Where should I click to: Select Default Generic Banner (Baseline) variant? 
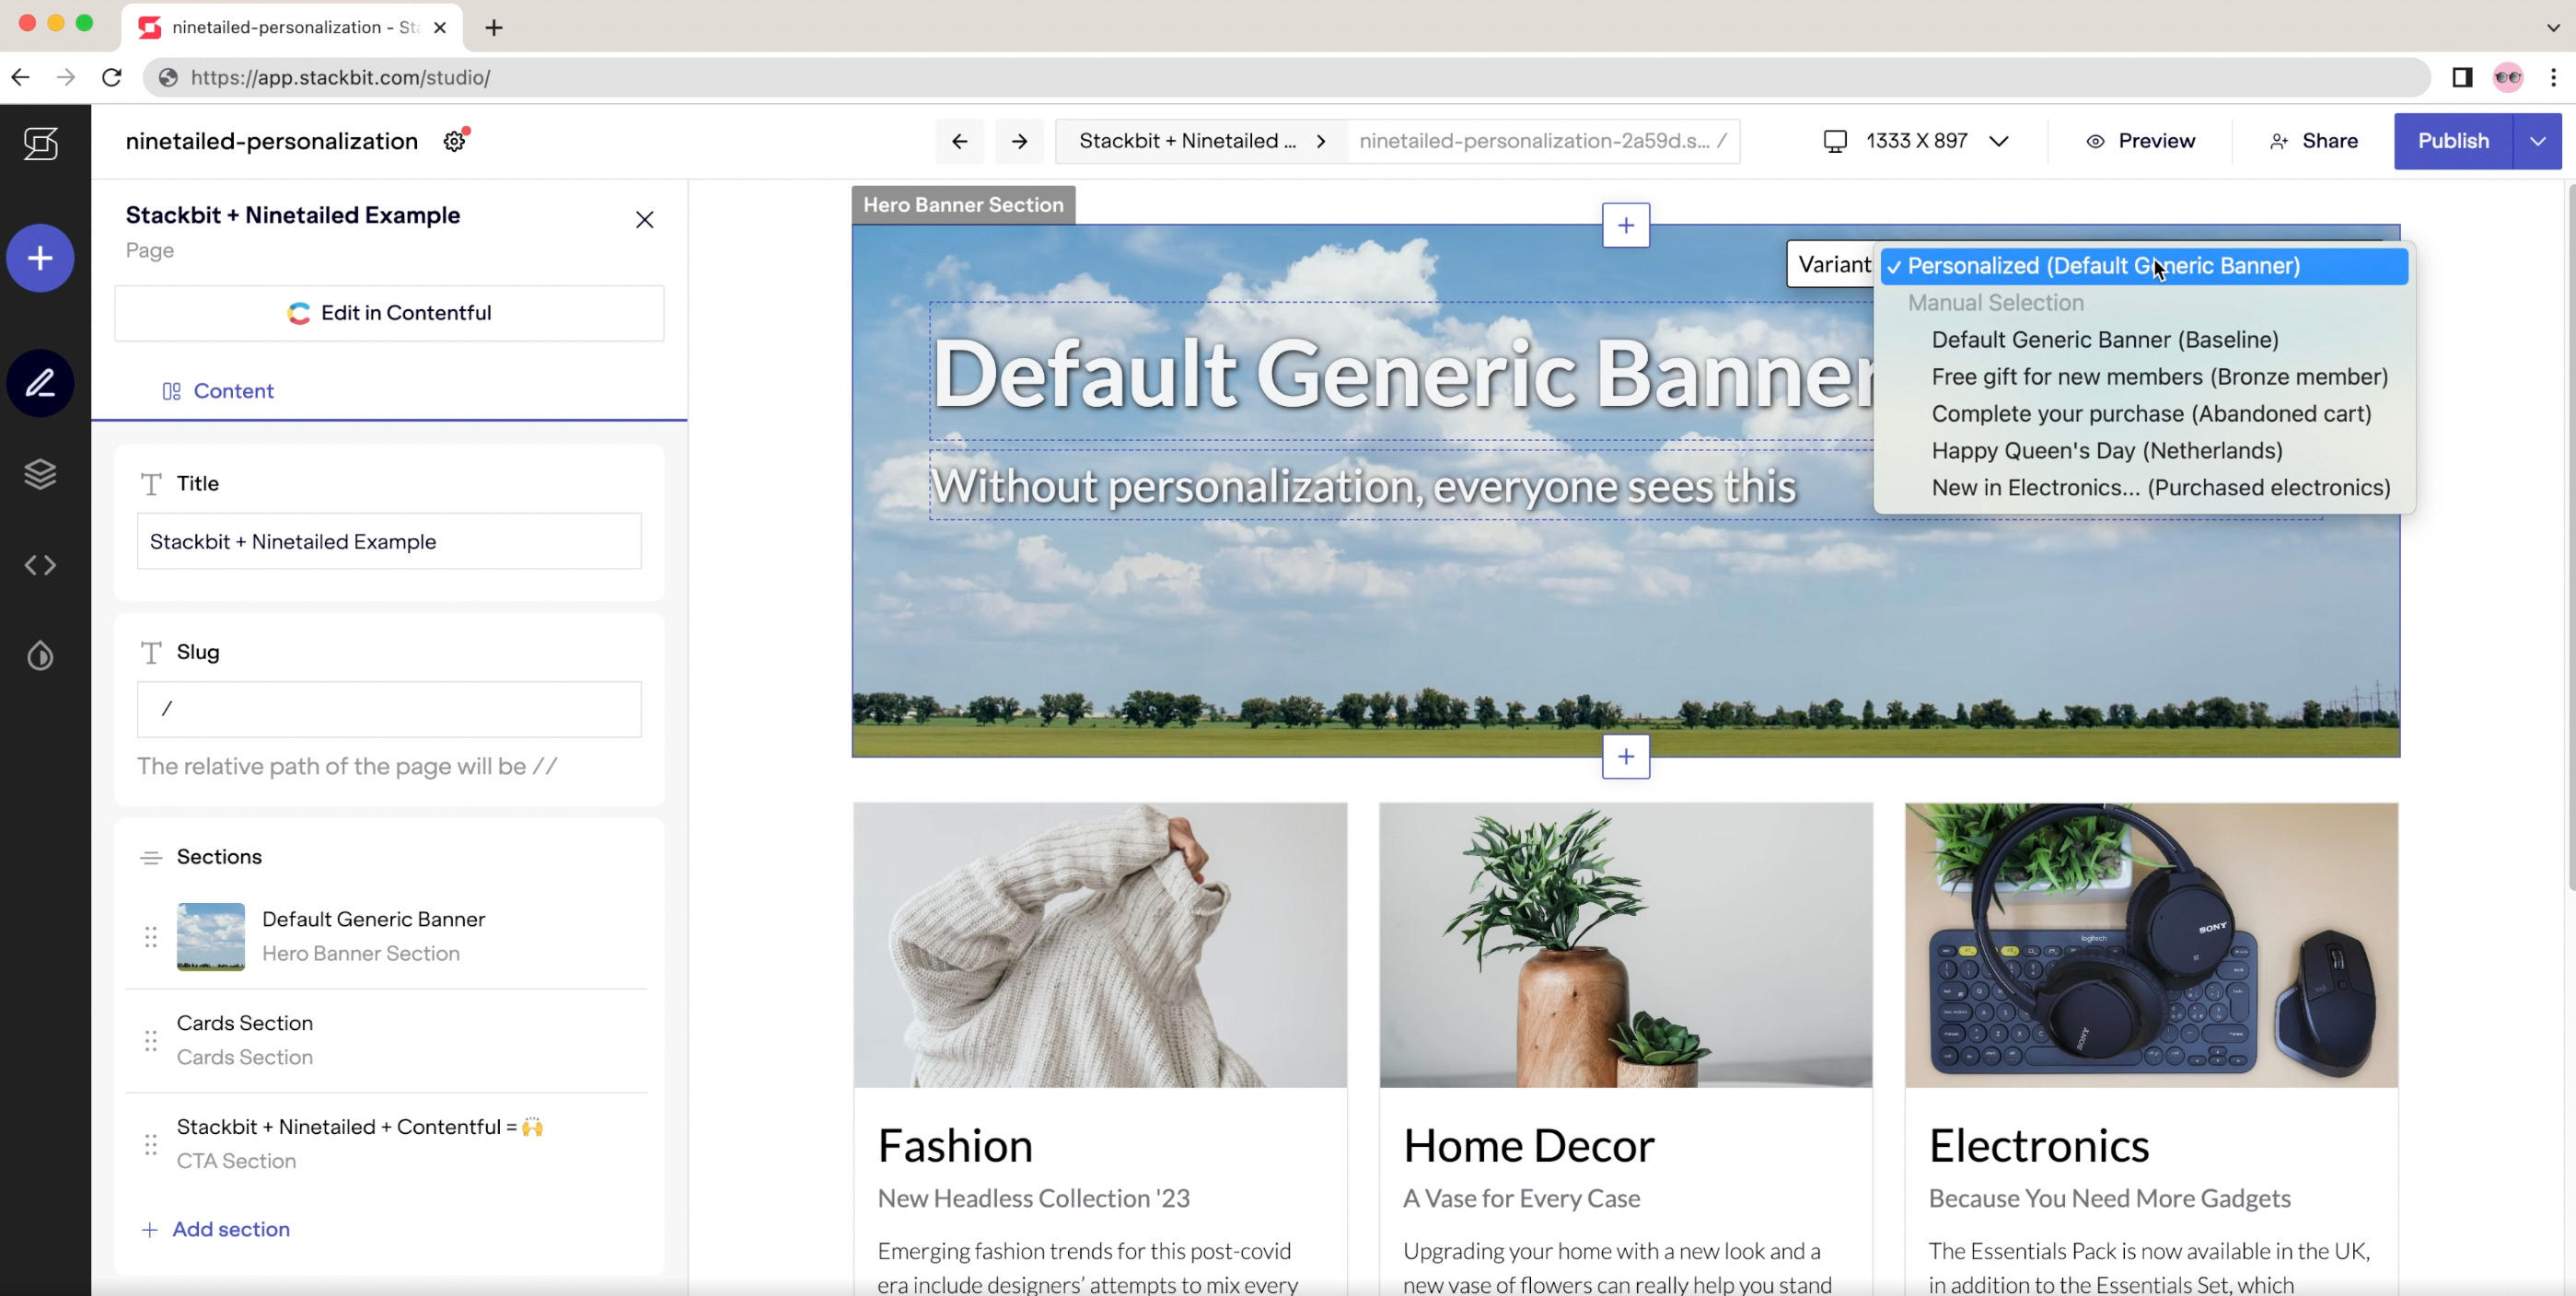pos(2104,340)
